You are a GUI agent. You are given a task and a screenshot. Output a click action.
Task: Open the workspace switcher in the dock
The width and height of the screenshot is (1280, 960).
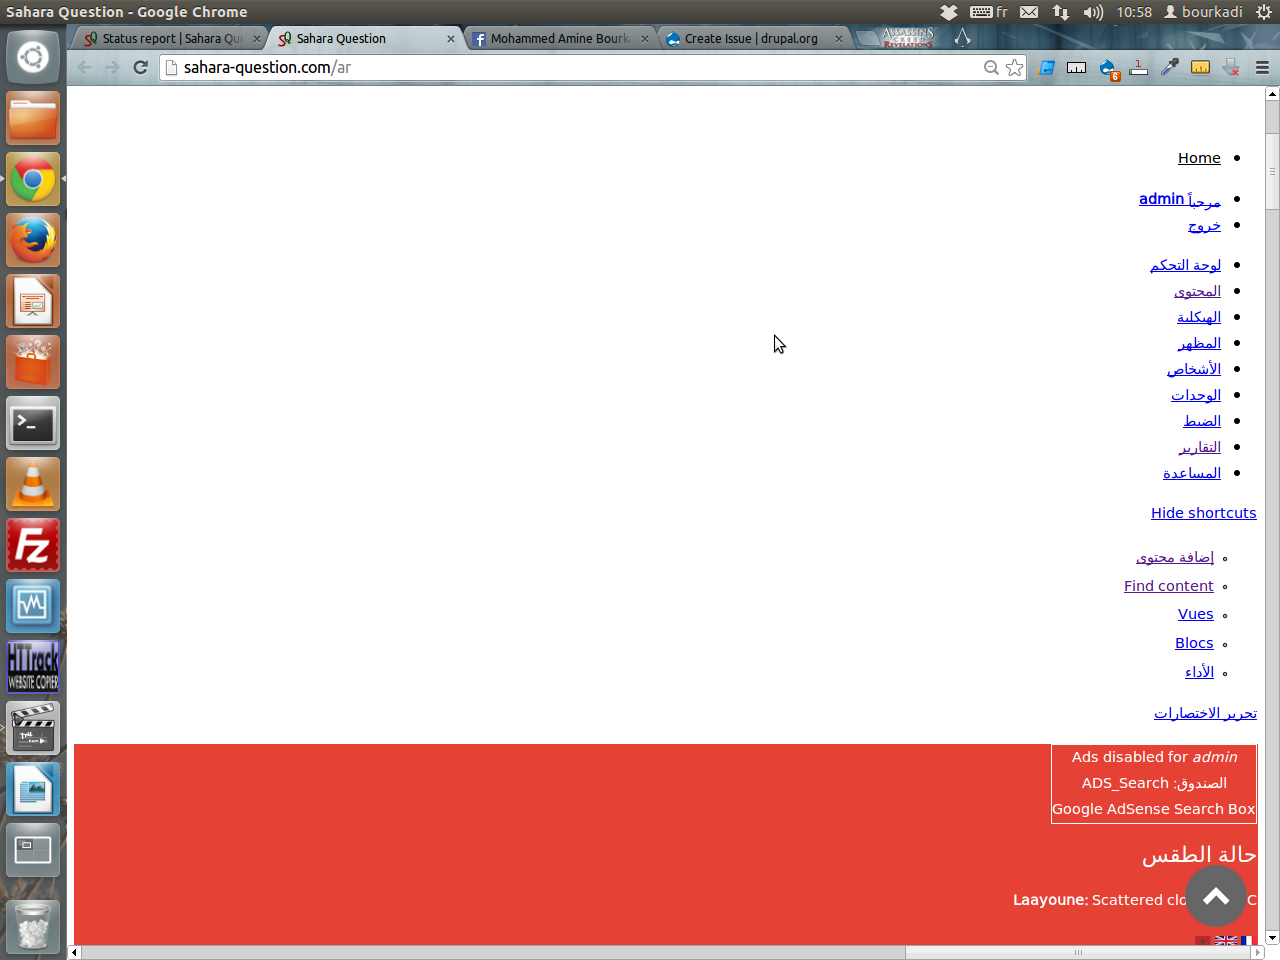tap(33, 850)
